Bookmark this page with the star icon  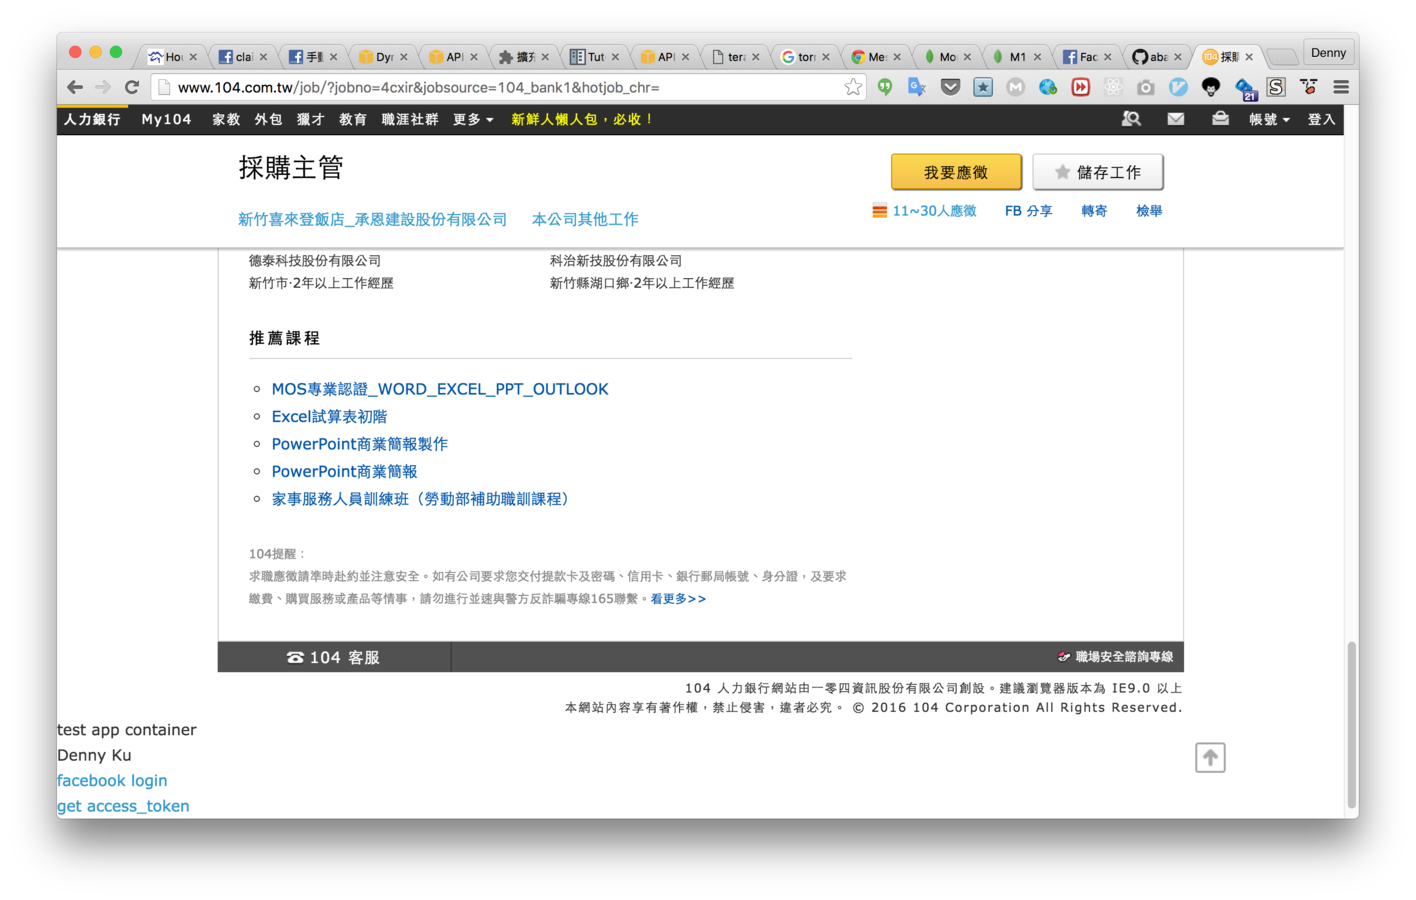852,87
